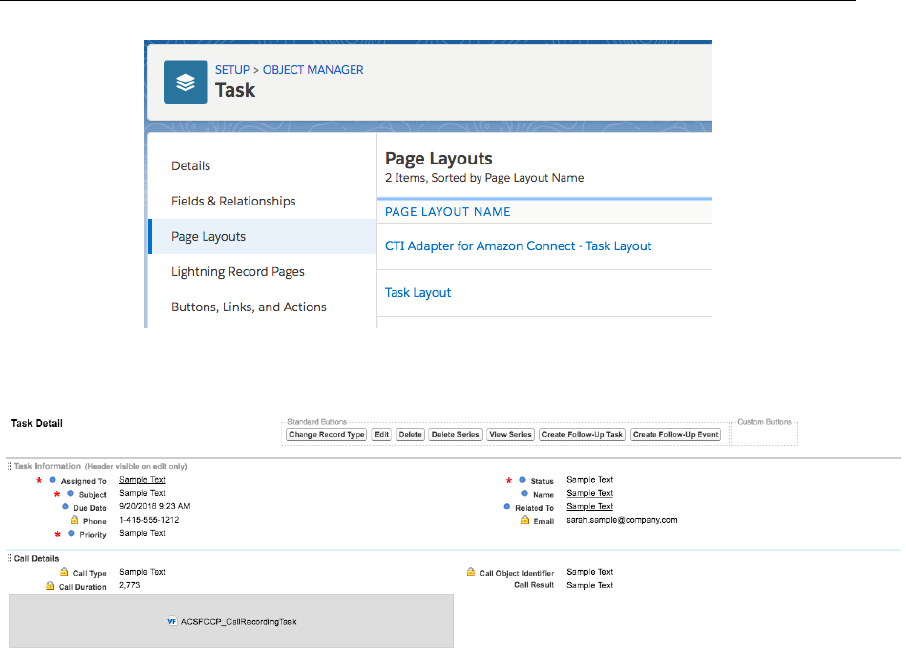Click the Delete Series button
The image size is (906, 654).
[455, 434]
